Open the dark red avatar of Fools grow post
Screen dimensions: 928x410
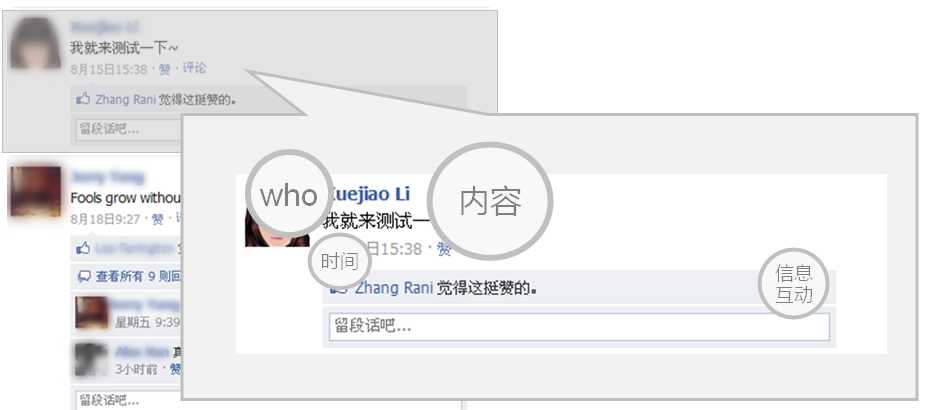35,191
